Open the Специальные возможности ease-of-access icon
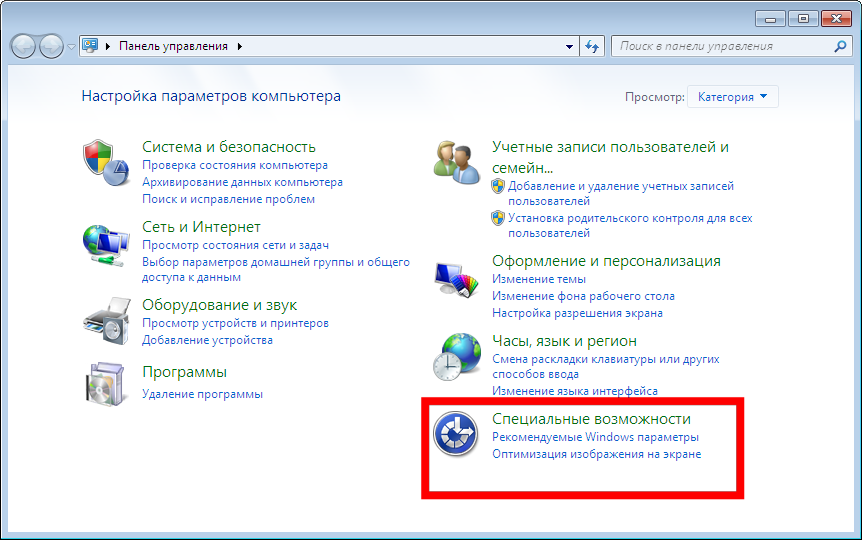 tap(455, 434)
